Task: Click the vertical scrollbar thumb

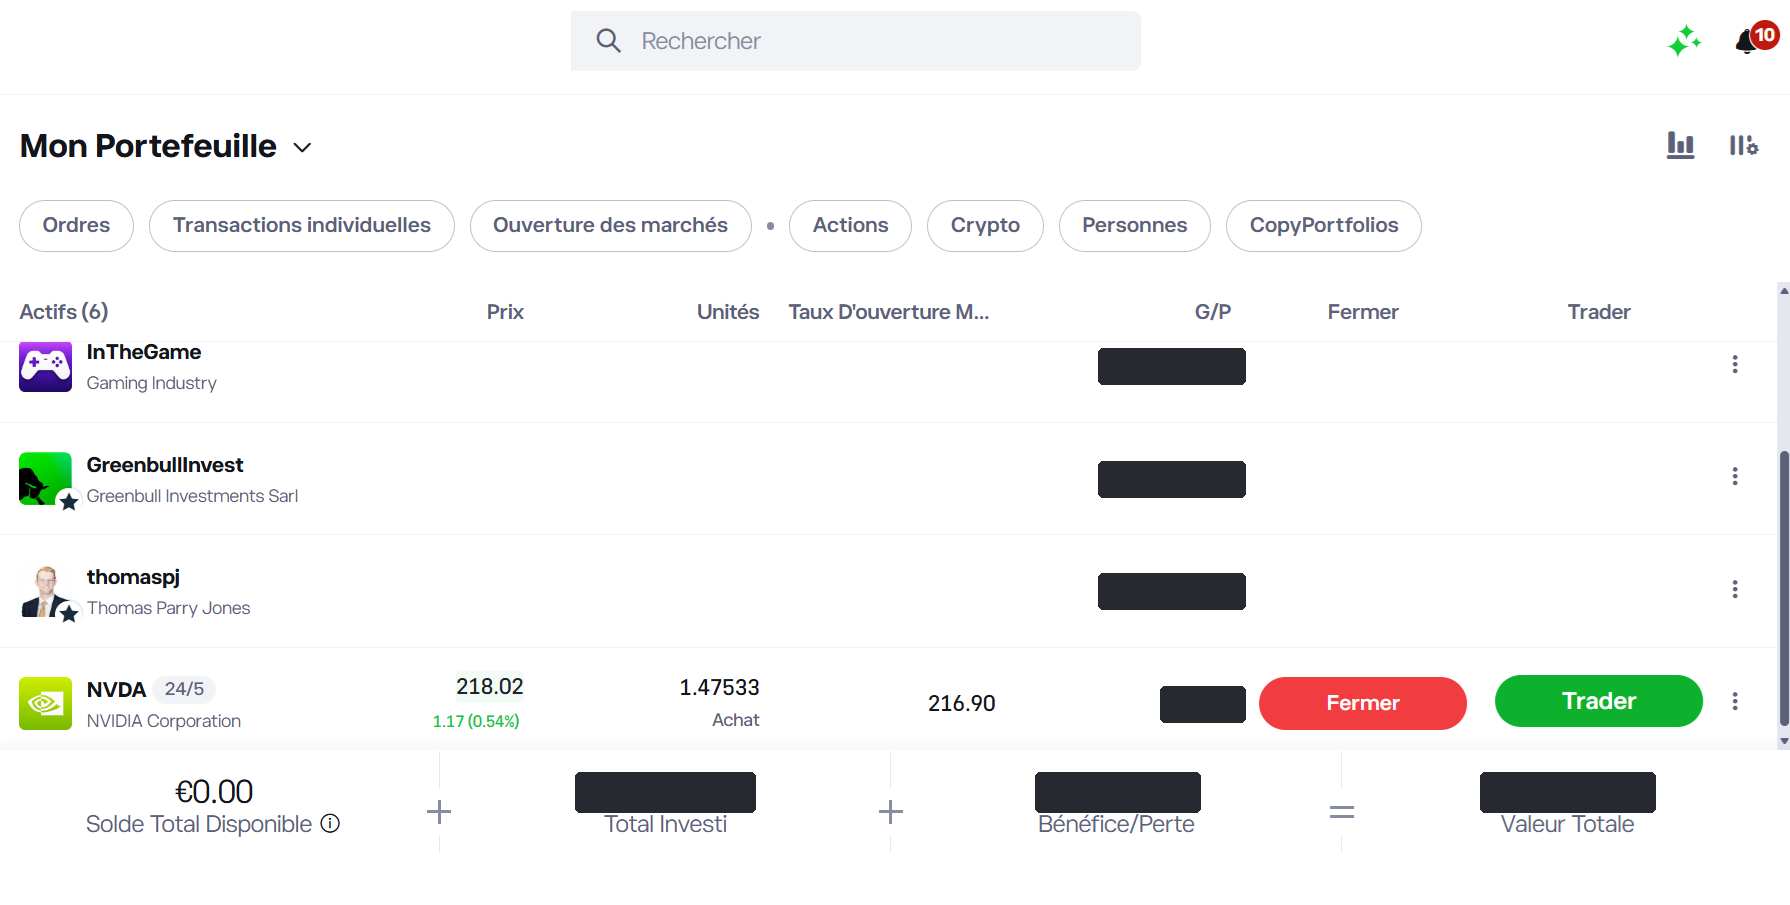Action: click(x=1784, y=588)
